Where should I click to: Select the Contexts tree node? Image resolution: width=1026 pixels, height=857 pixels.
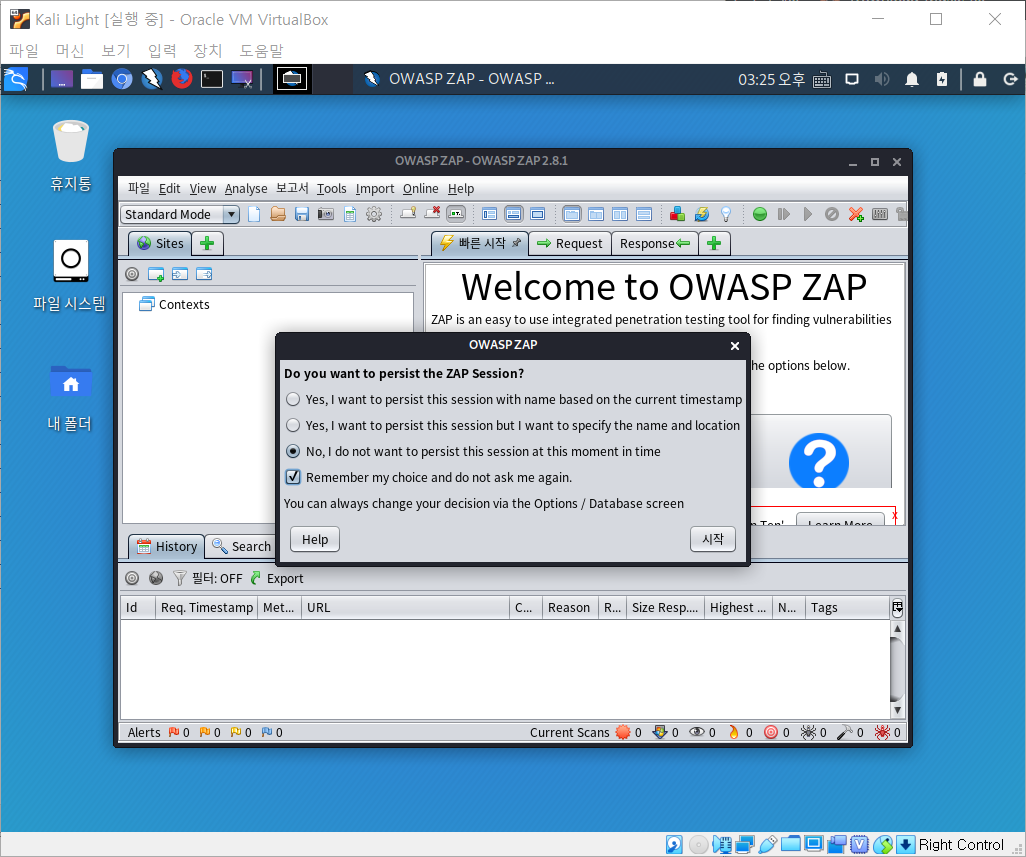click(x=175, y=304)
